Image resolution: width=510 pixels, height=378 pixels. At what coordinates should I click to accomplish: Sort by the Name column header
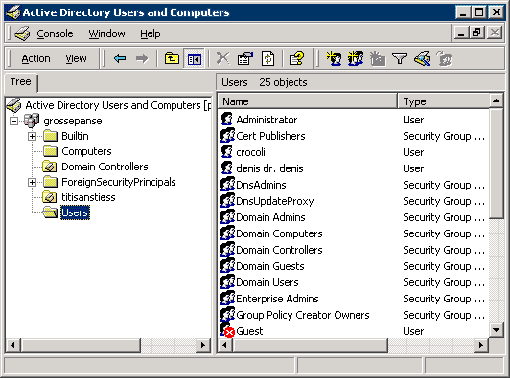(307, 101)
